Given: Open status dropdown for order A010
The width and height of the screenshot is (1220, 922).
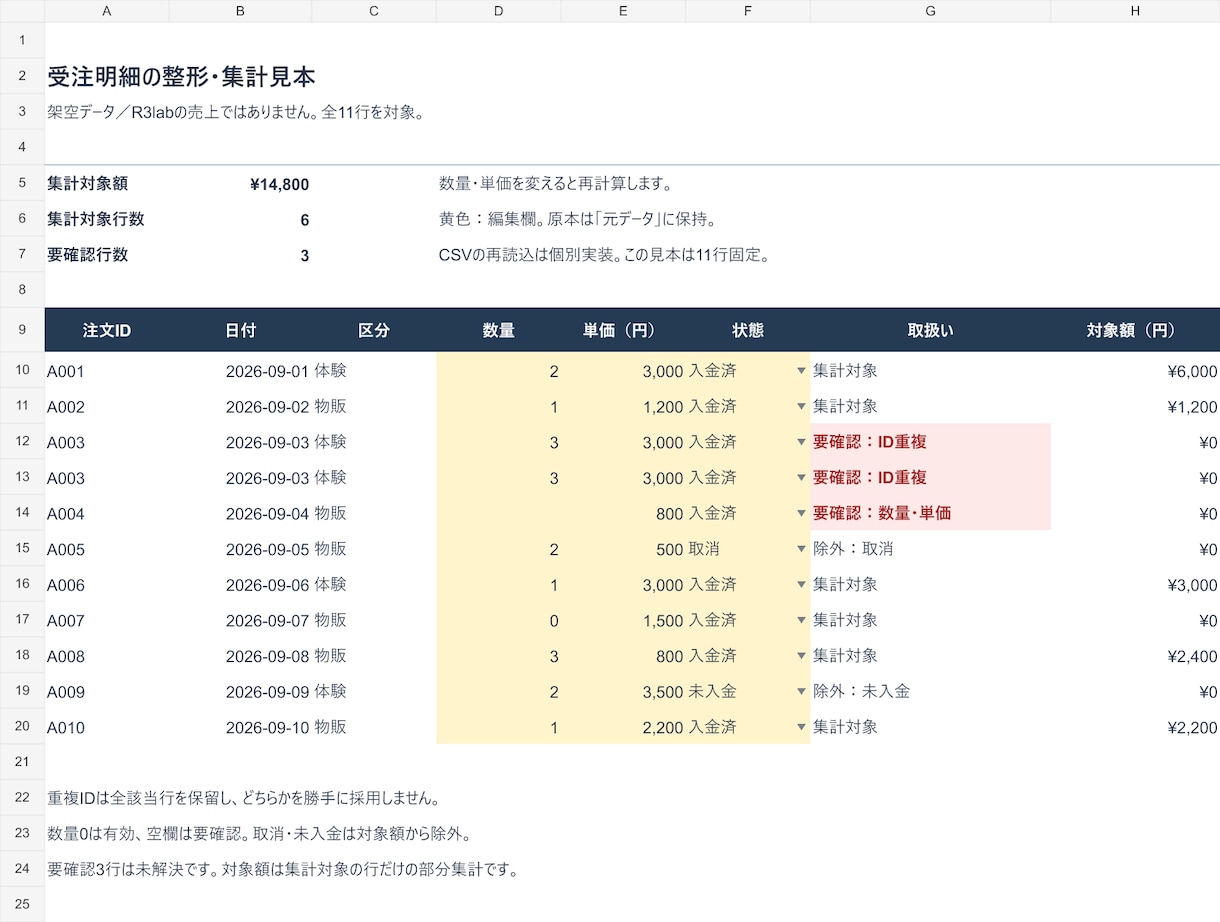Looking at the screenshot, I should tap(801, 728).
